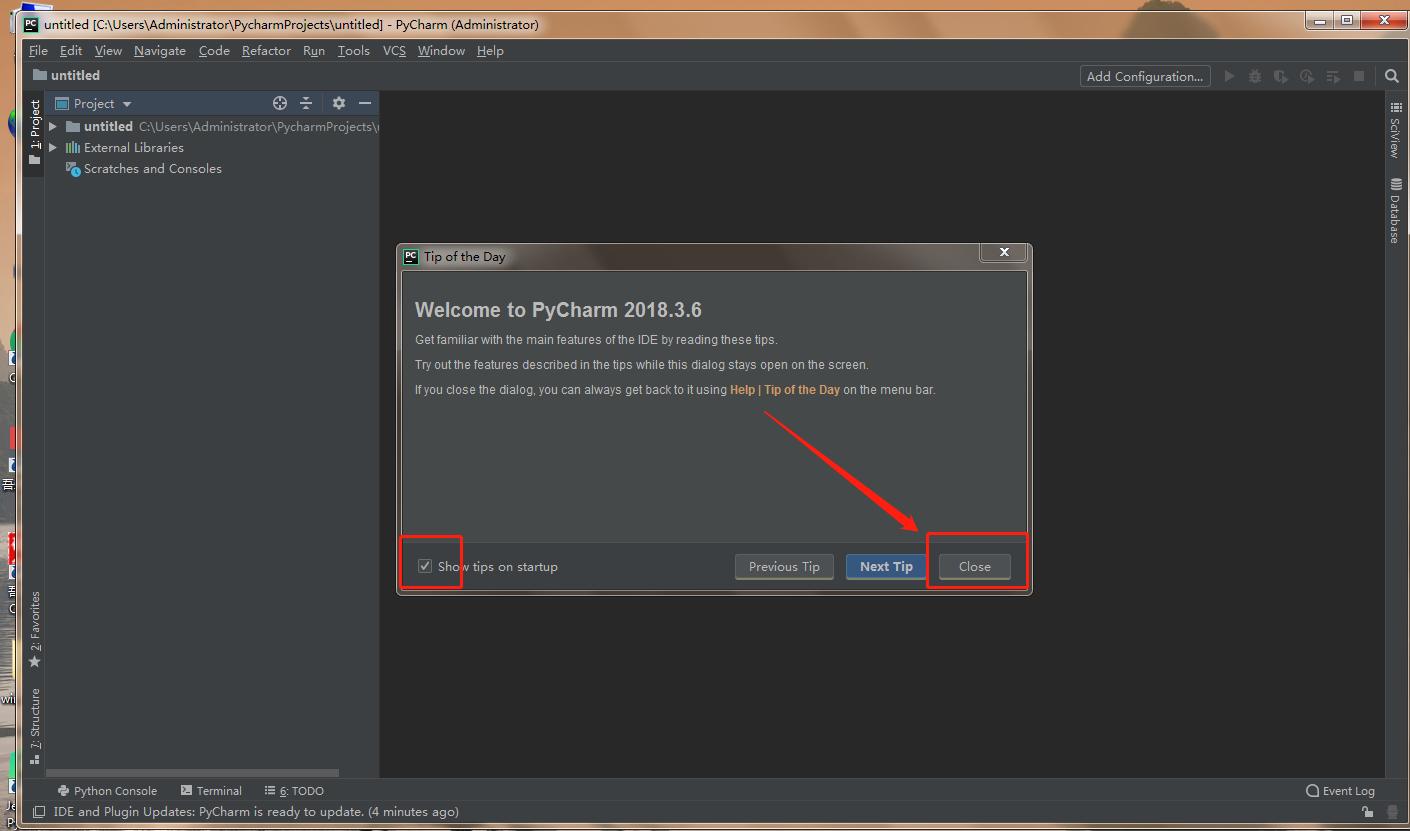The height and width of the screenshot is (831, 1410).
Task: Open the Database side tab
Action: click(1395, 211)
